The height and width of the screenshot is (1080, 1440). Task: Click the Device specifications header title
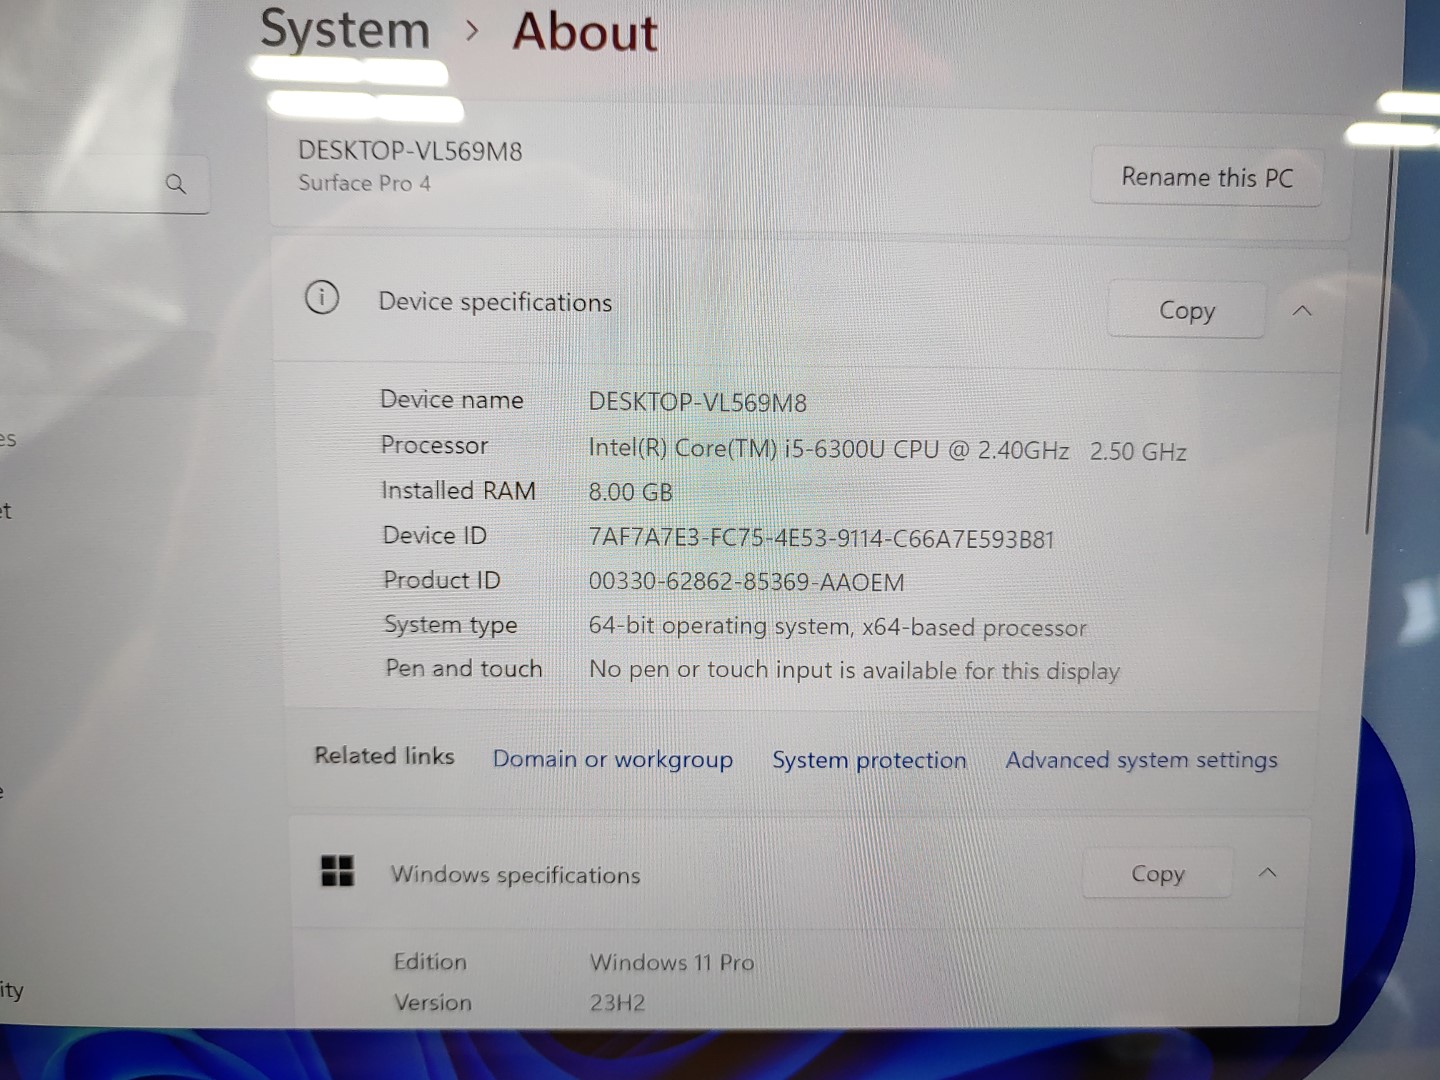(494, 302)
